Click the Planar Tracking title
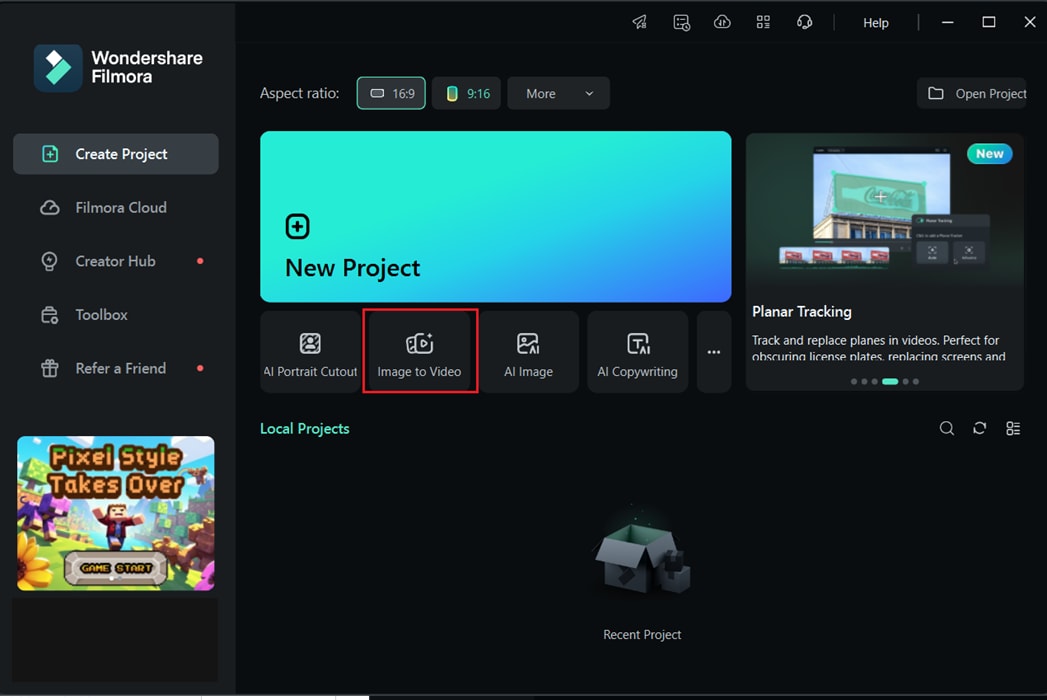The image size is (1047, 700). (802, 312)
